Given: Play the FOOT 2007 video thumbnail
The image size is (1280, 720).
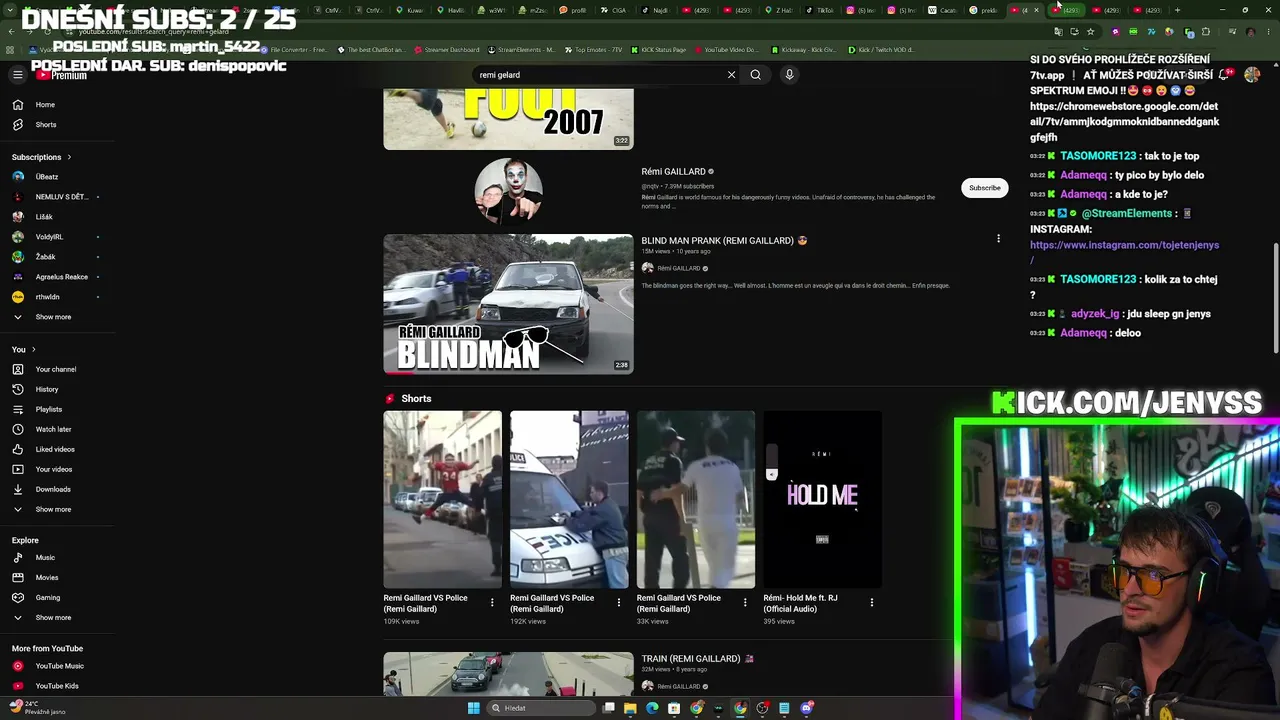Looking at the screenshot, I should (x=508, y=118).
